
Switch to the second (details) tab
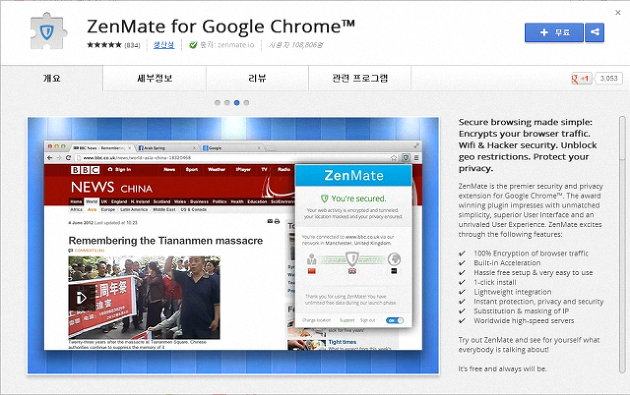point(155,78)
